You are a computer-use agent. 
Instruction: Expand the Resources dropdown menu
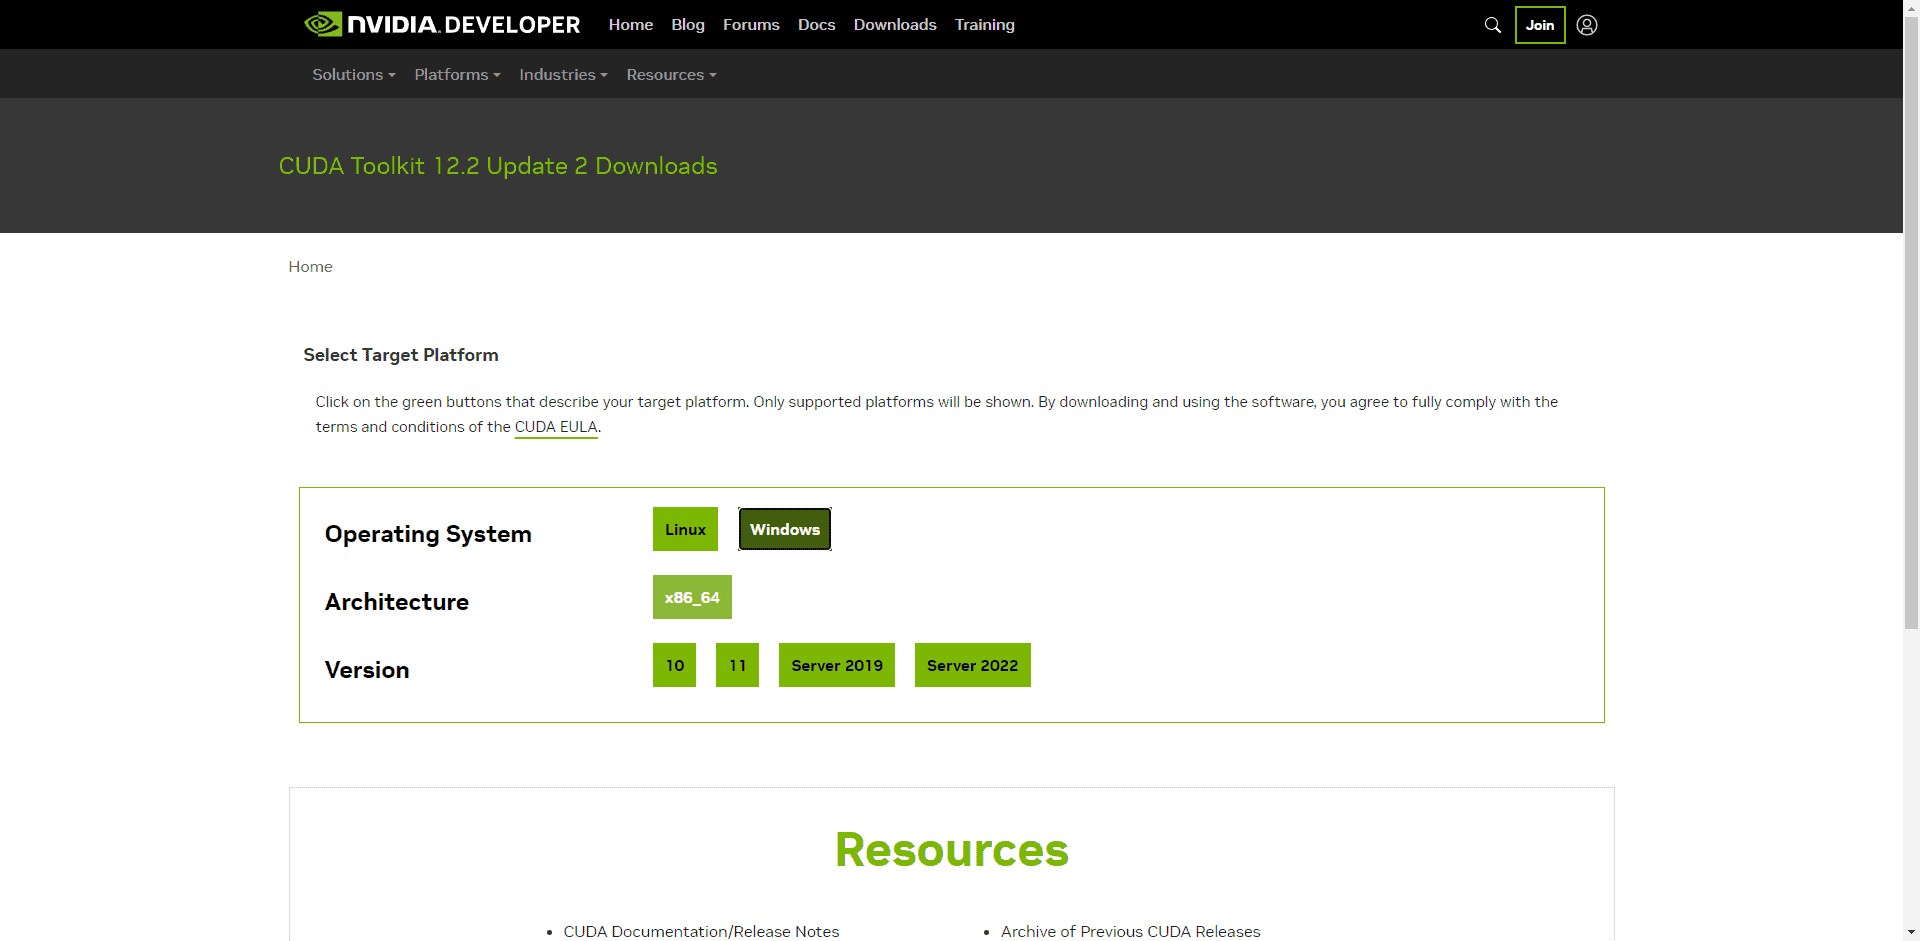671,75
